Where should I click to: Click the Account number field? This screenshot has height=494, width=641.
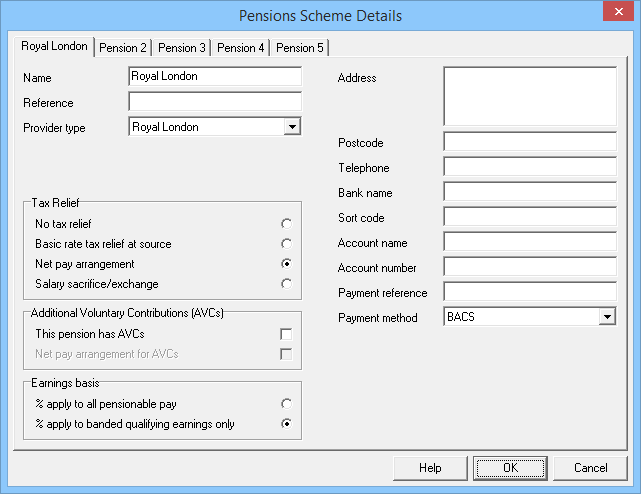[530, 267]
